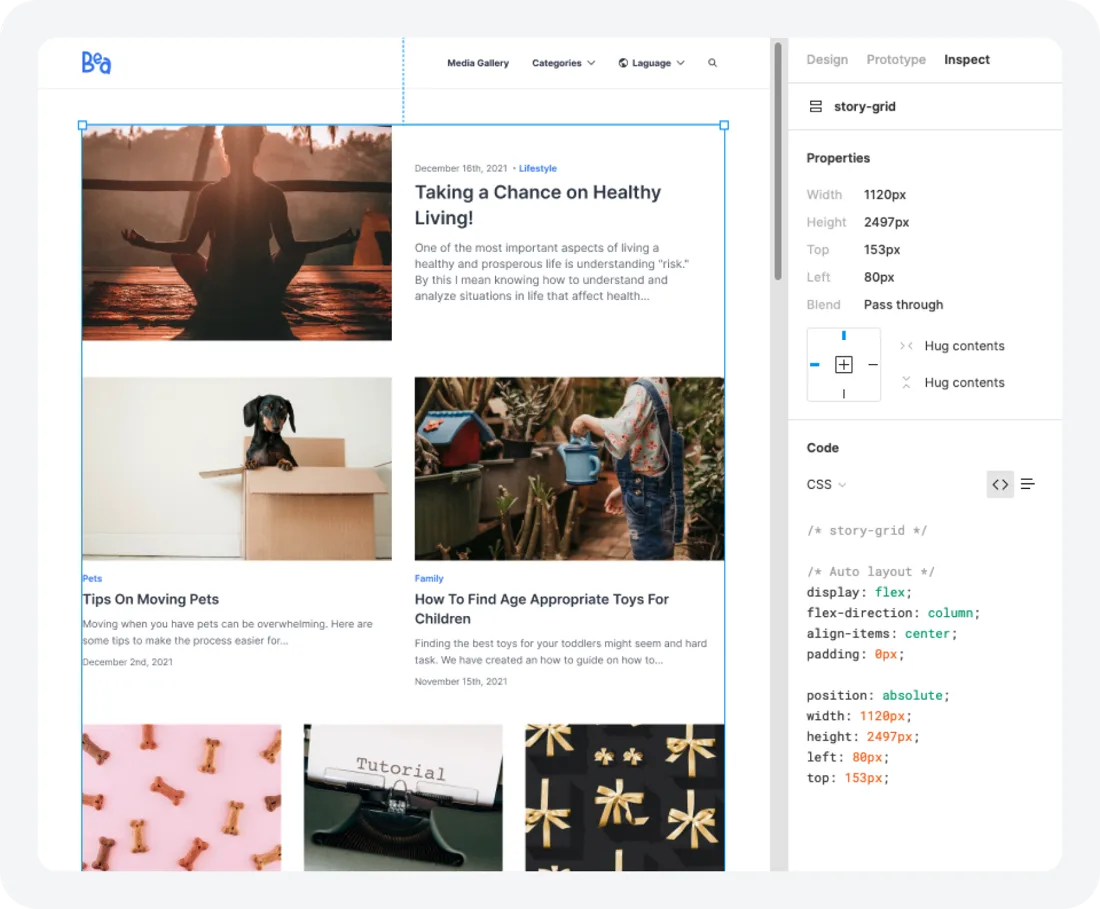Screen dimensions: 1100x909
Task: Click the date 'December 2nd, 2021'
Action: click(x=128, y=662)
